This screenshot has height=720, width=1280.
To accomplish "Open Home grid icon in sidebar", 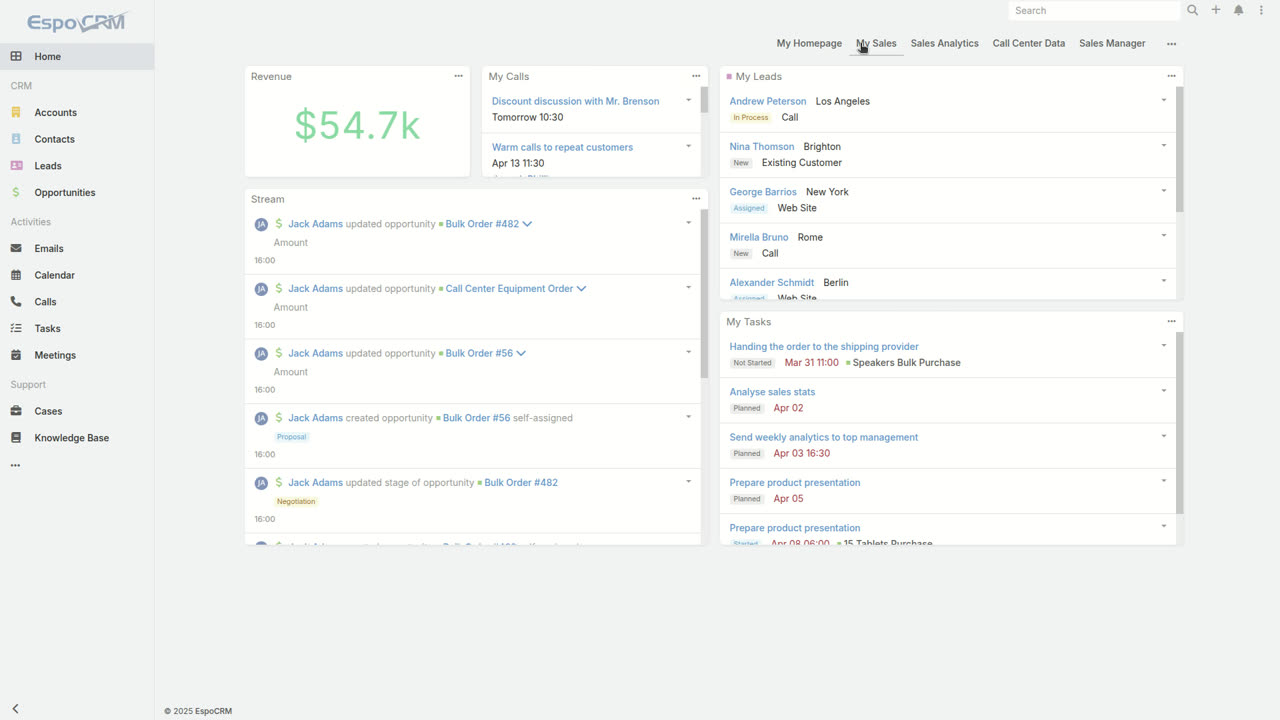I will 16,57.
